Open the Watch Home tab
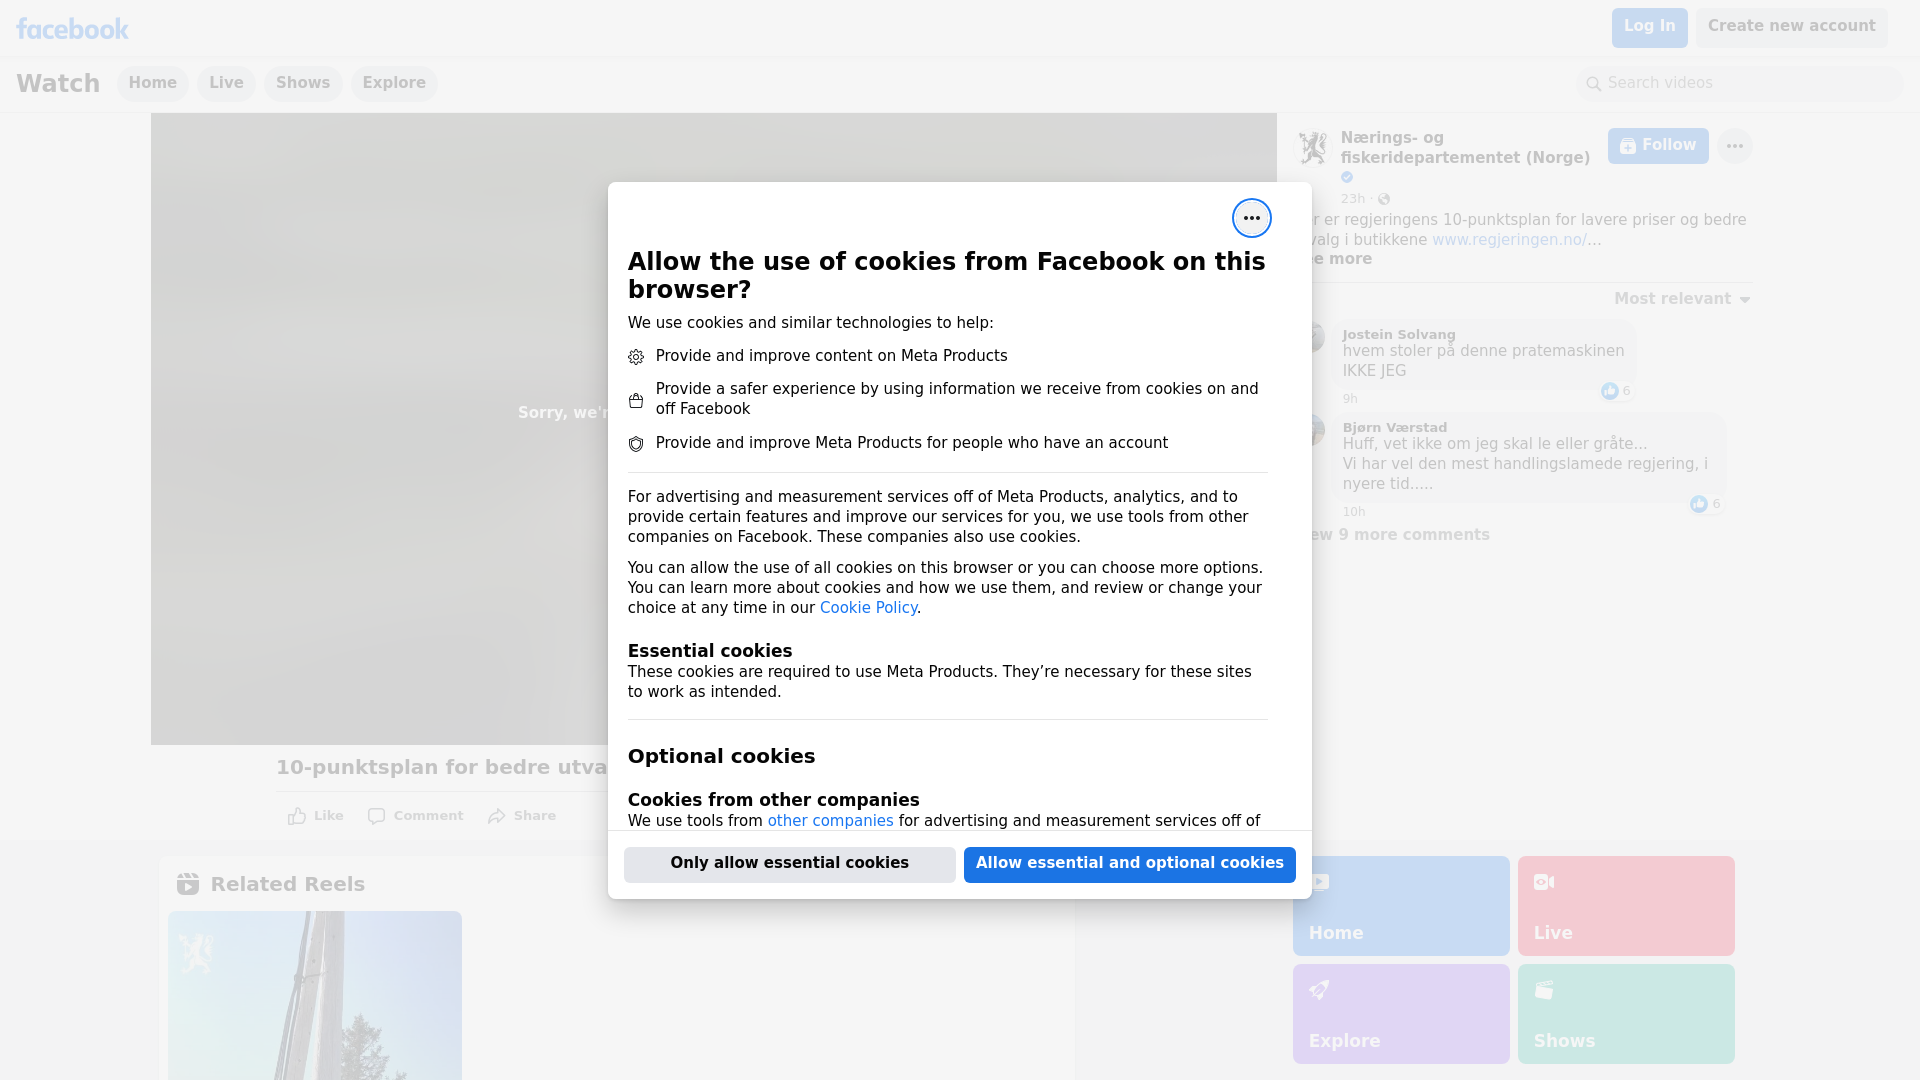This screenshot has width=1920, height=1080. 152,83
